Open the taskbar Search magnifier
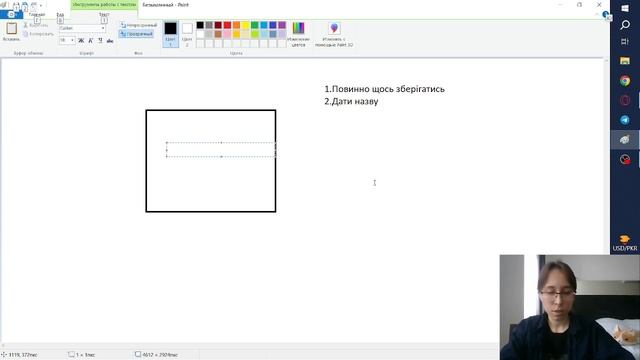The image size is (640, 360). pyautogui.click(x=625, y=25)
